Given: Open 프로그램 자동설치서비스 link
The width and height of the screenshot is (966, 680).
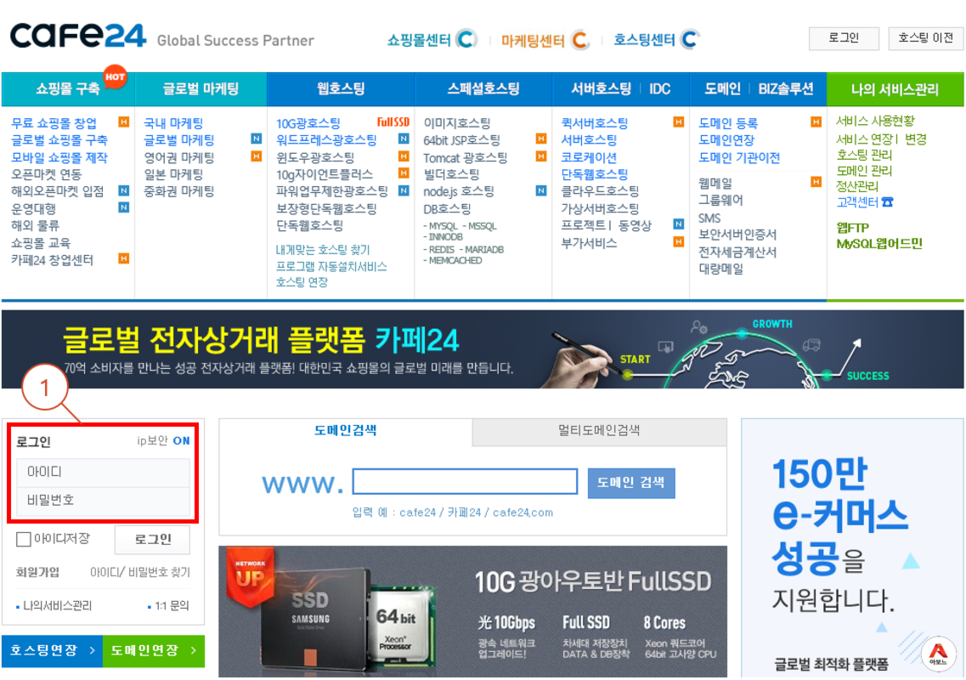Looking at the screenshot, I should pos(331,266).
